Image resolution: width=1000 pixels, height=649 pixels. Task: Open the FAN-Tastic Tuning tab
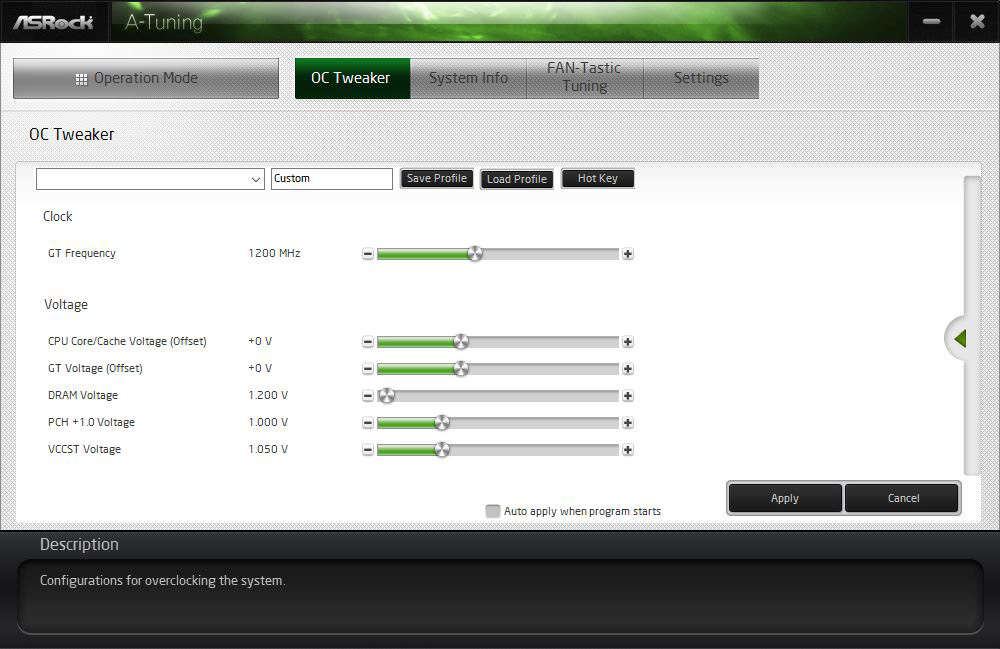pos(584,78)
